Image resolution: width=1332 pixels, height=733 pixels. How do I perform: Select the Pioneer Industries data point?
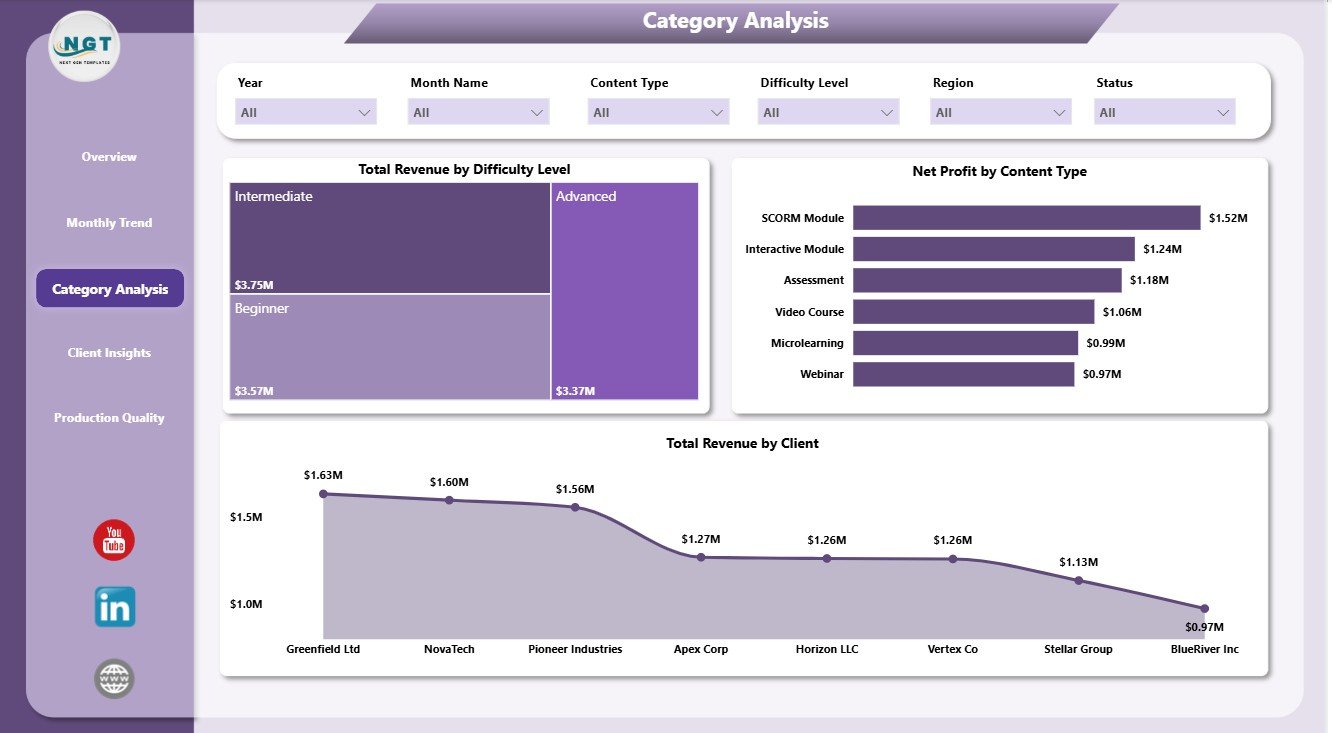575,507
